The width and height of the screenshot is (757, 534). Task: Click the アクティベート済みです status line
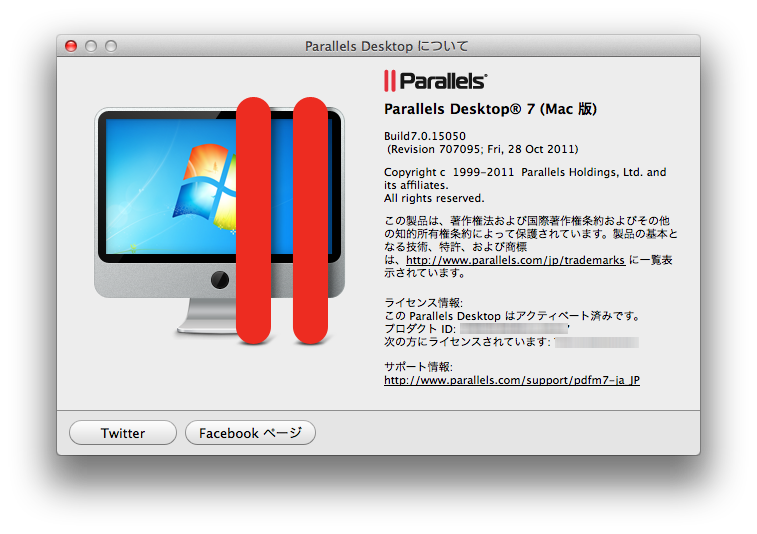(x=513, y=316)
